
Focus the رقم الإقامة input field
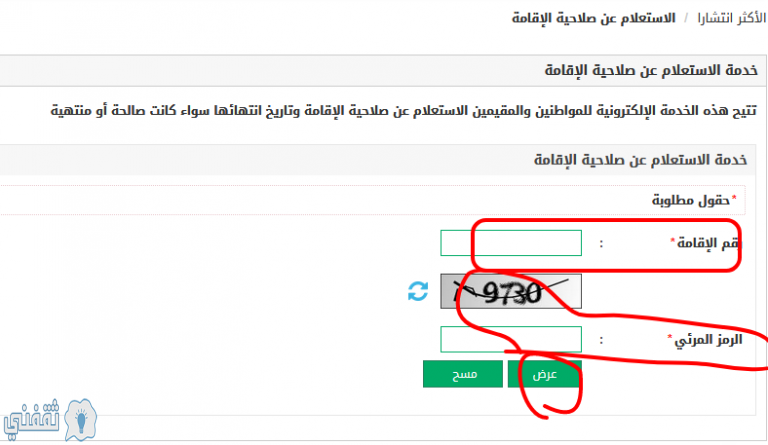click(x=511, y=243)
